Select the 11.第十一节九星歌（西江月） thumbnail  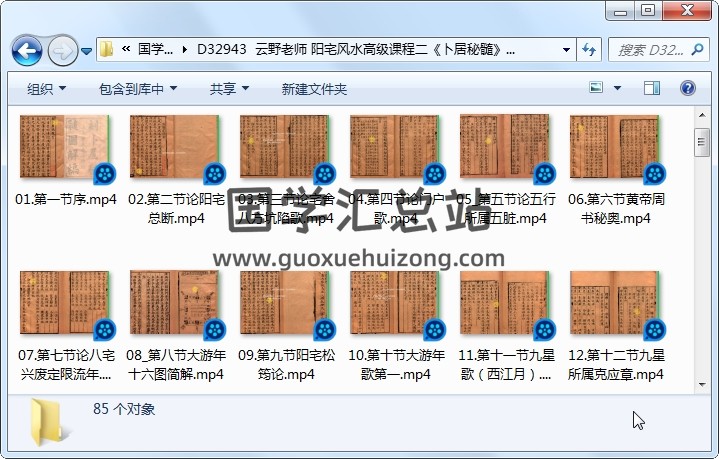(x=505, y=303)
